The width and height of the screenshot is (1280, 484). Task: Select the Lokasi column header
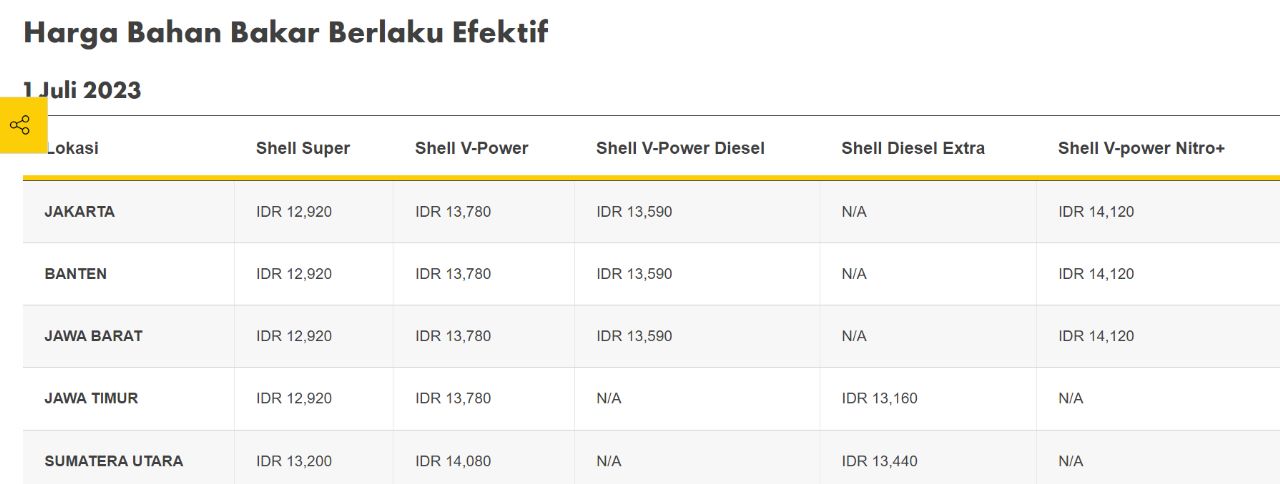click(72, 148)
